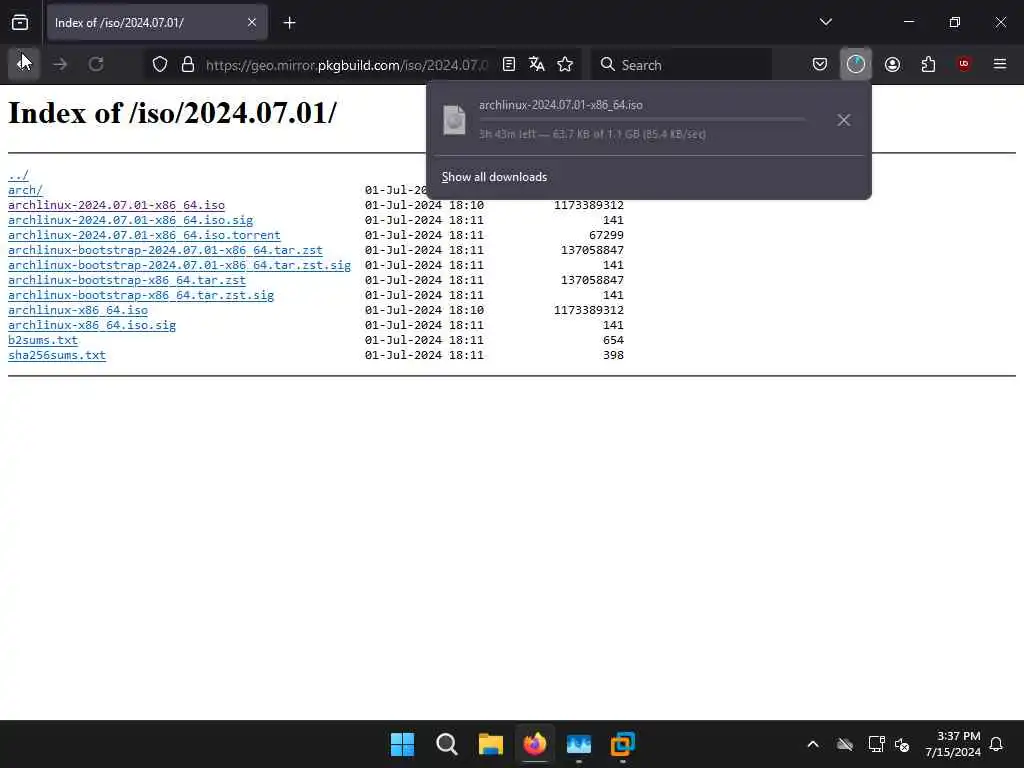Click the URL address field
This screenshot has width=1024, height=768.
[346, 65]
